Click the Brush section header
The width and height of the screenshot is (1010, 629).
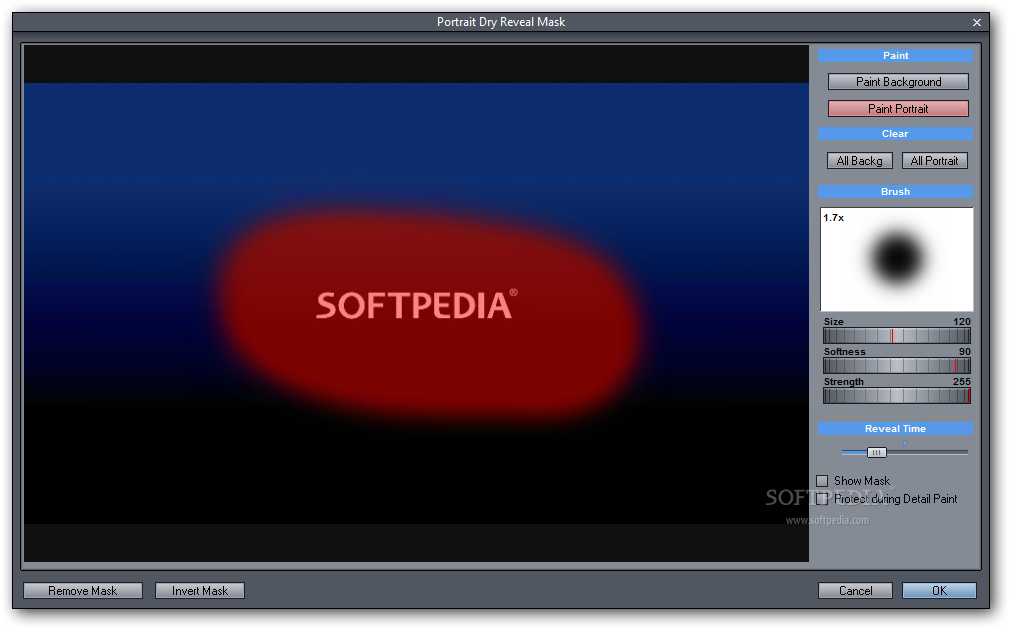coord(895,191)
